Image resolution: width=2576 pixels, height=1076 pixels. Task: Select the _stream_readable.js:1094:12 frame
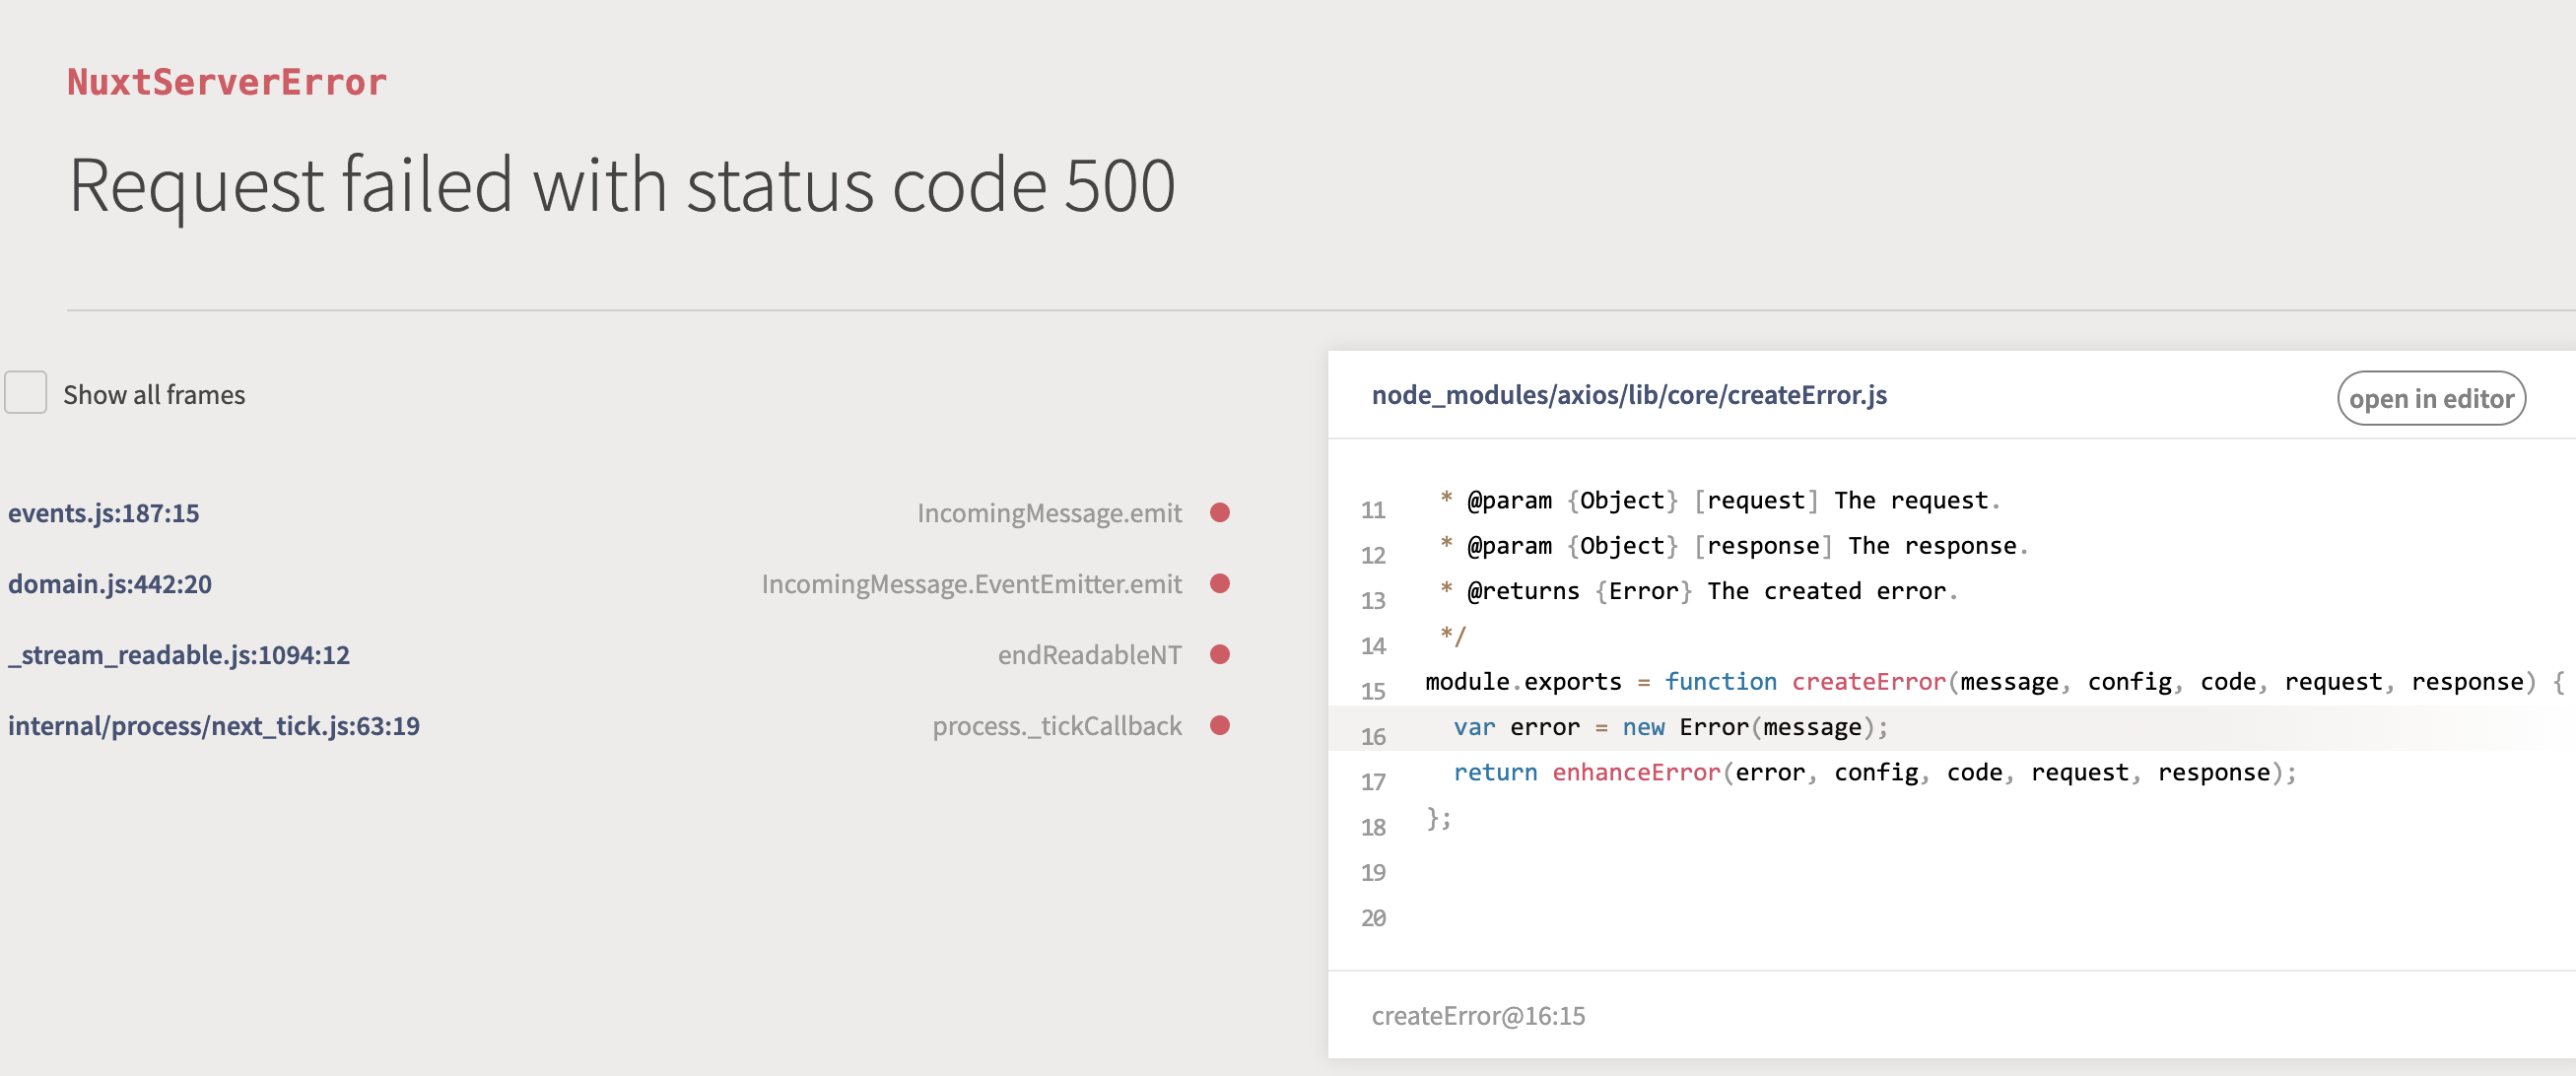(179, 655)
